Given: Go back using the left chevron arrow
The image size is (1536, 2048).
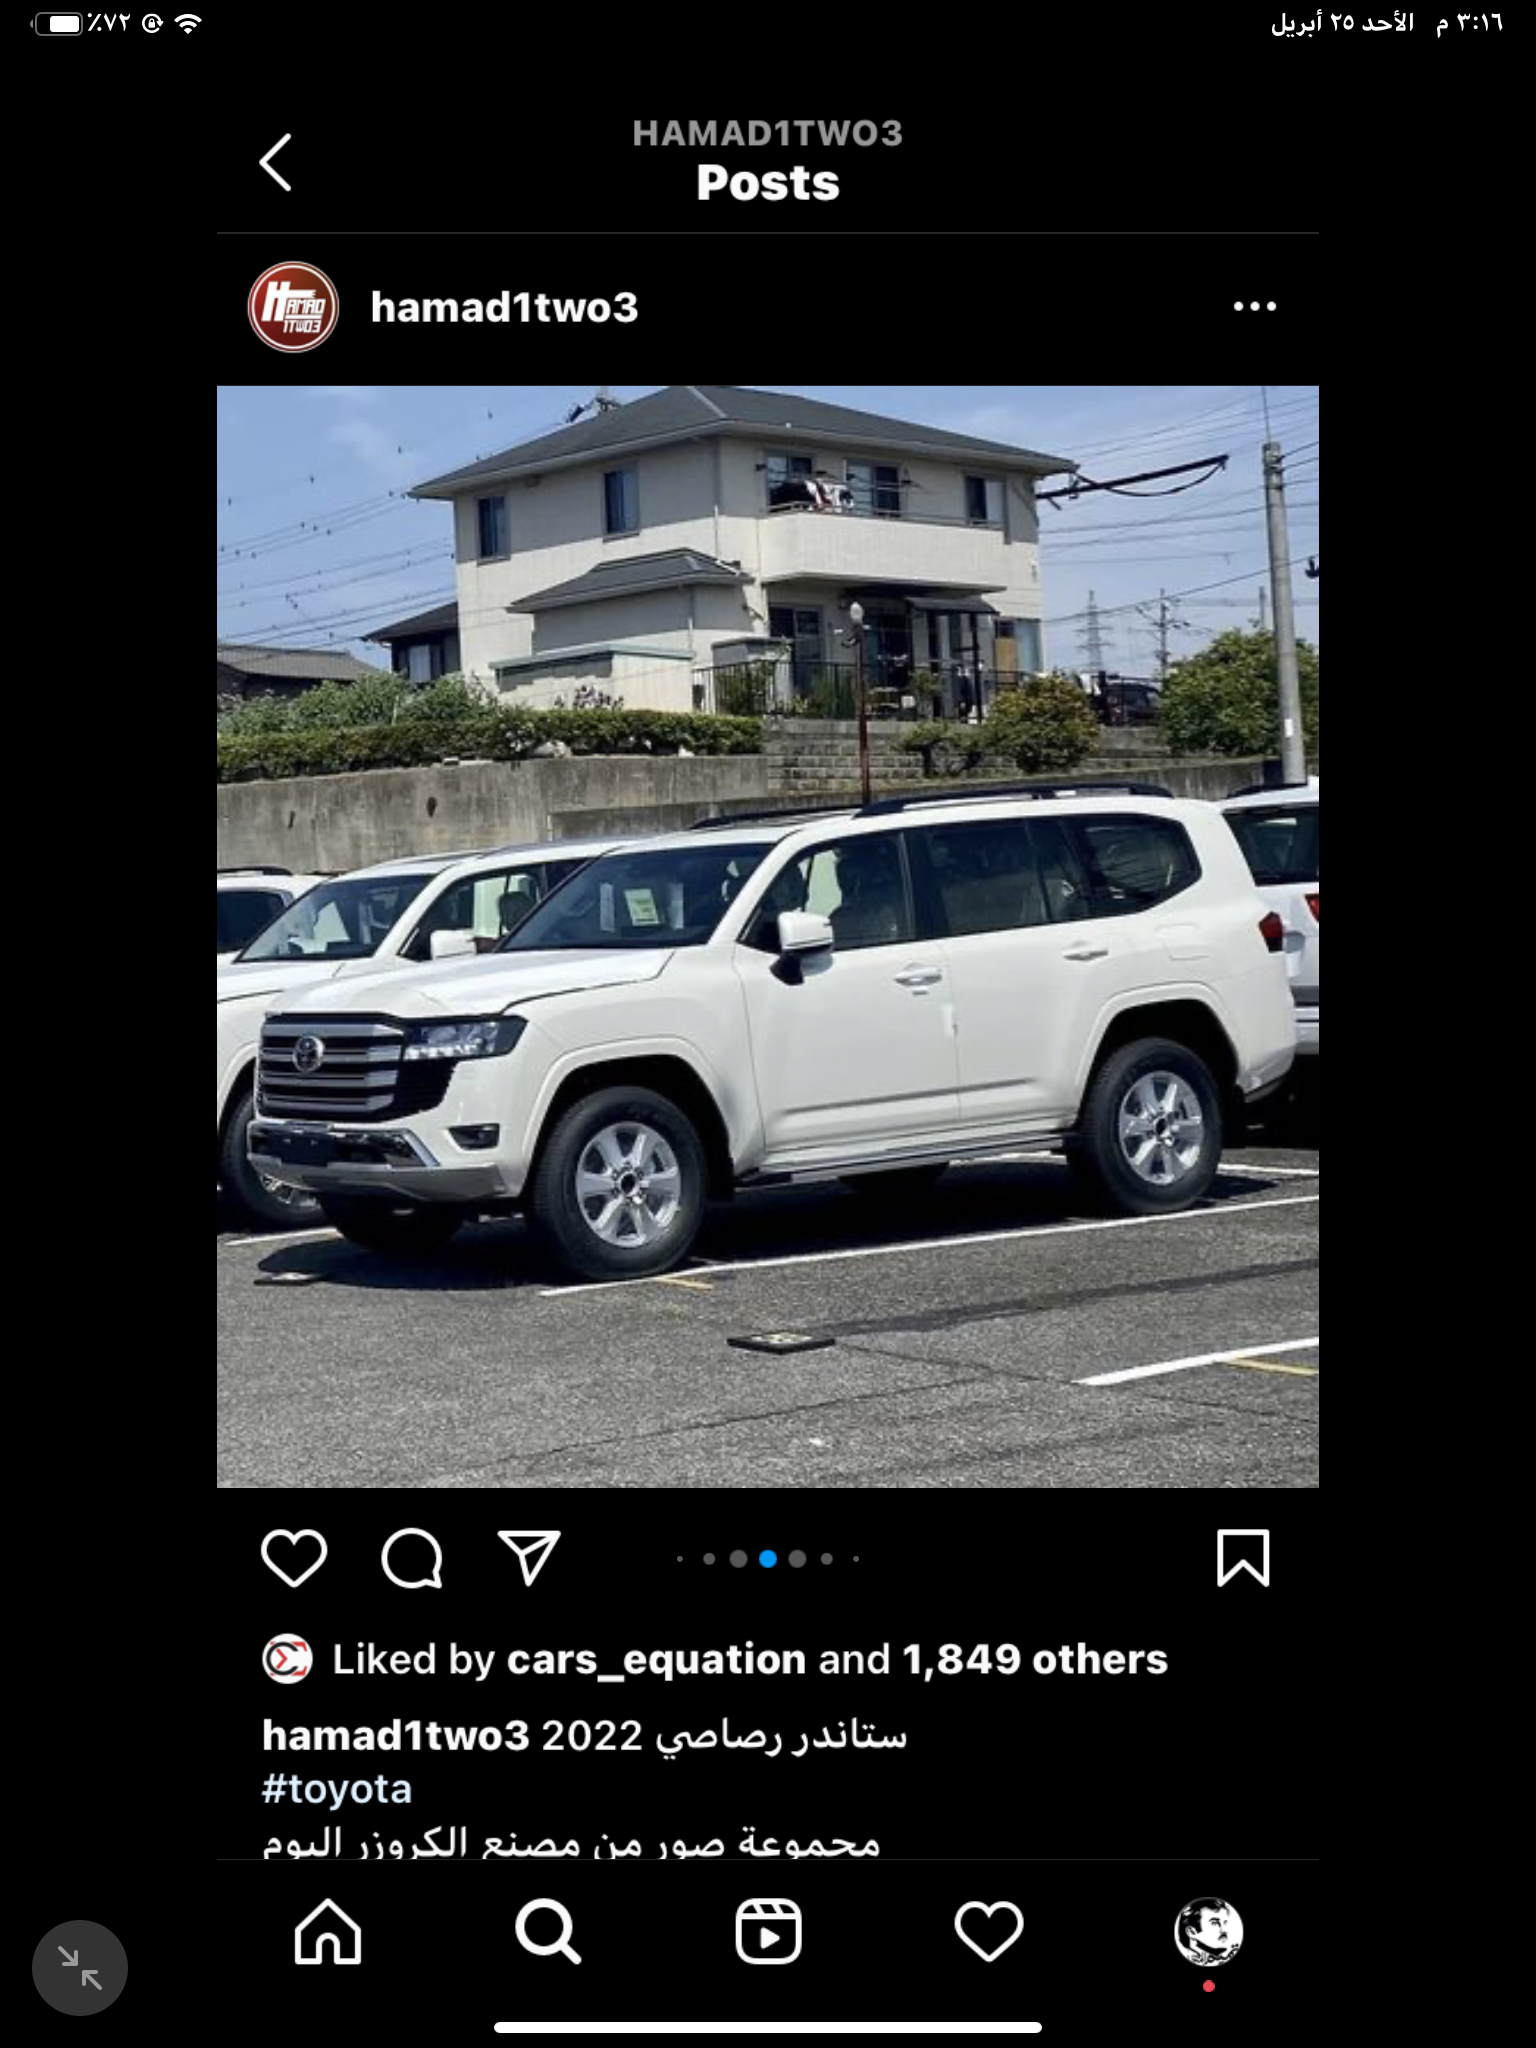Looking at the screenshot, I should tap(275, 162).
